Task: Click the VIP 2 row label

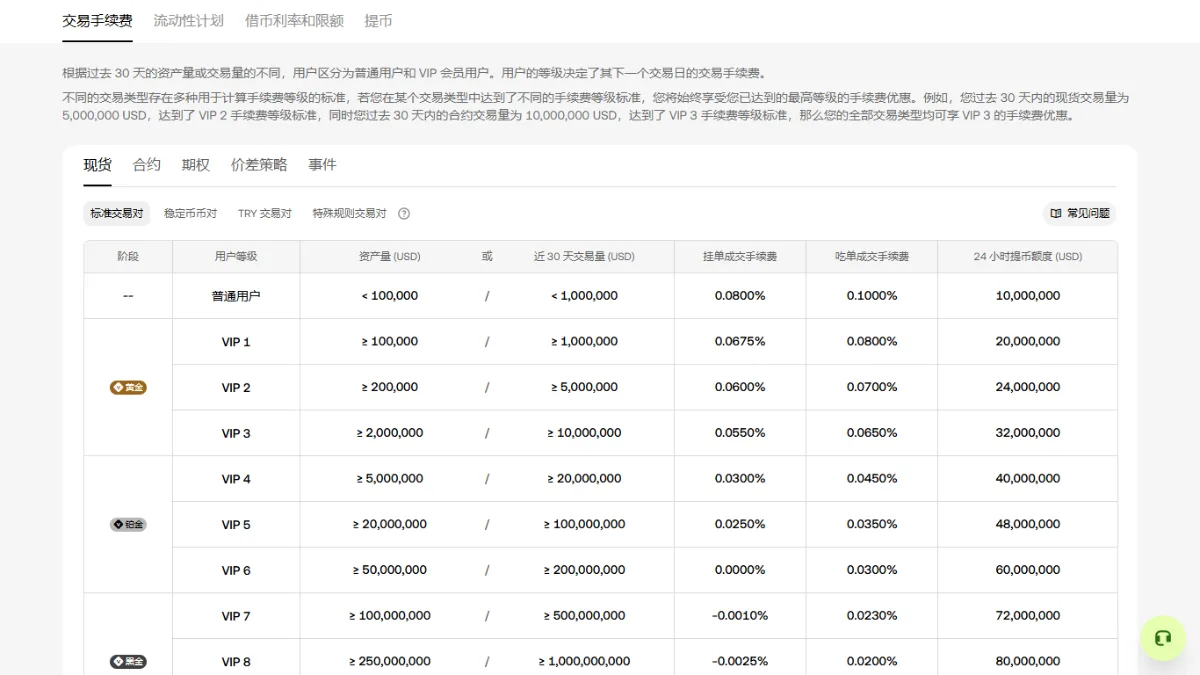Action: pos(236,388)
